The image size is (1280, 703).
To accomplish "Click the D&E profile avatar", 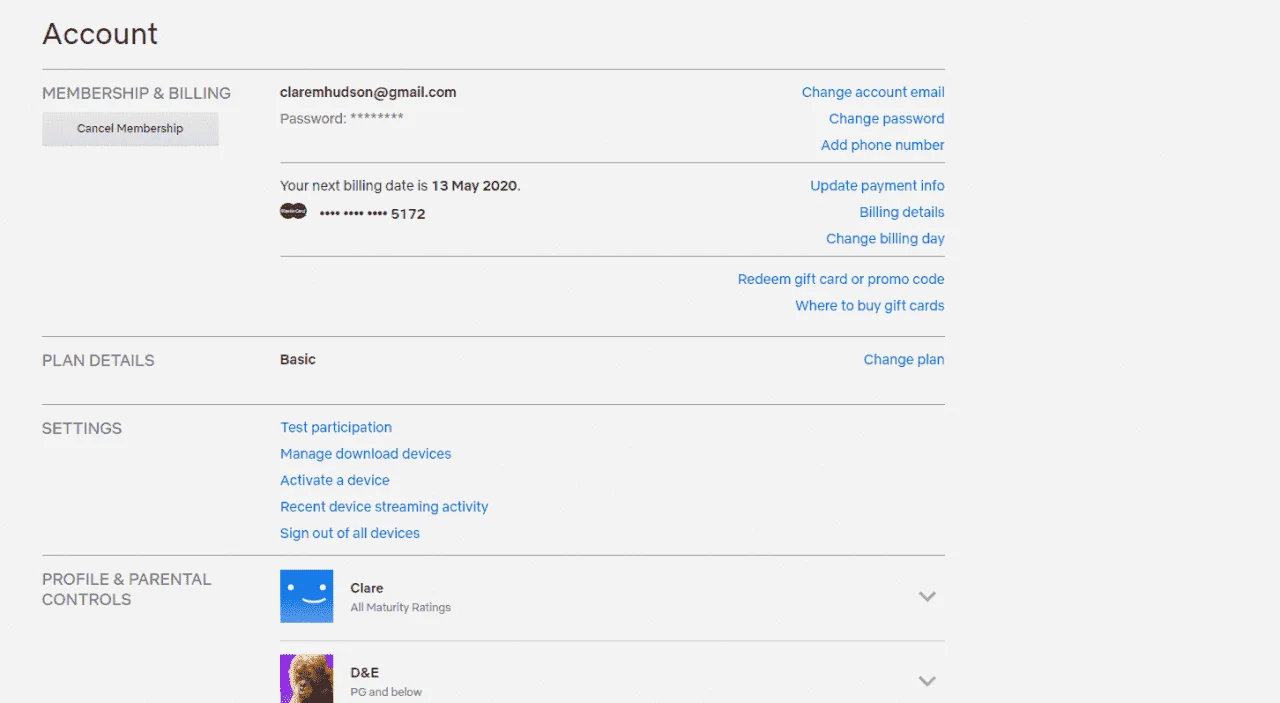I will 307,679.
